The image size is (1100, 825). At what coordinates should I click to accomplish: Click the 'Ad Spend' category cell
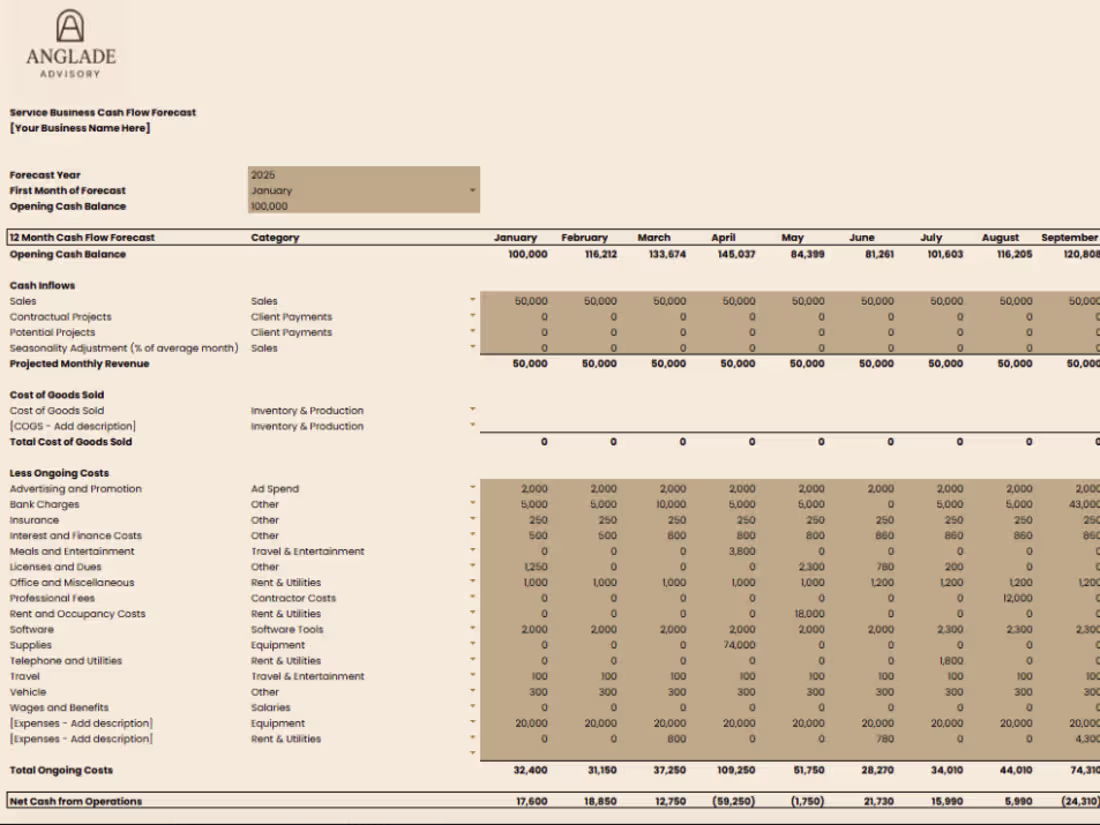pos(275,489)
